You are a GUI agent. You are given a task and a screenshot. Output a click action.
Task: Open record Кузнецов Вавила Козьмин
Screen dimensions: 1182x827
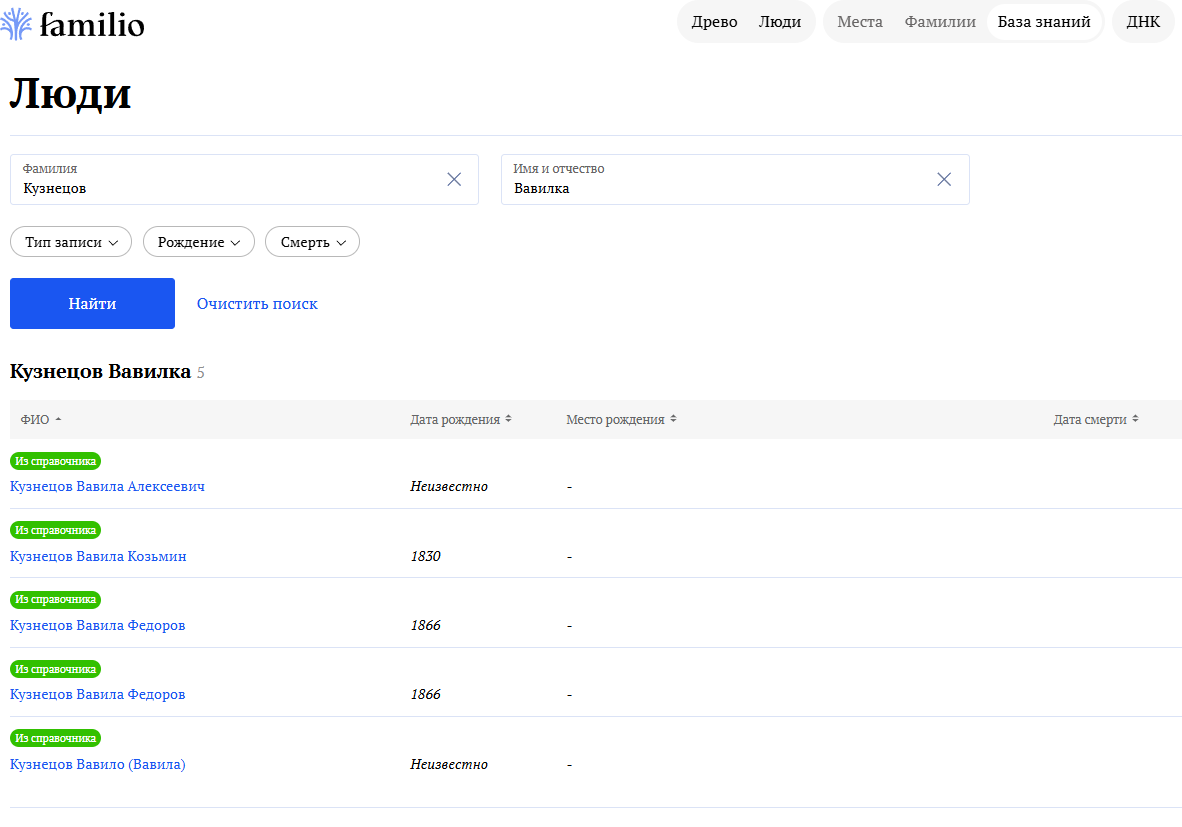98,556
